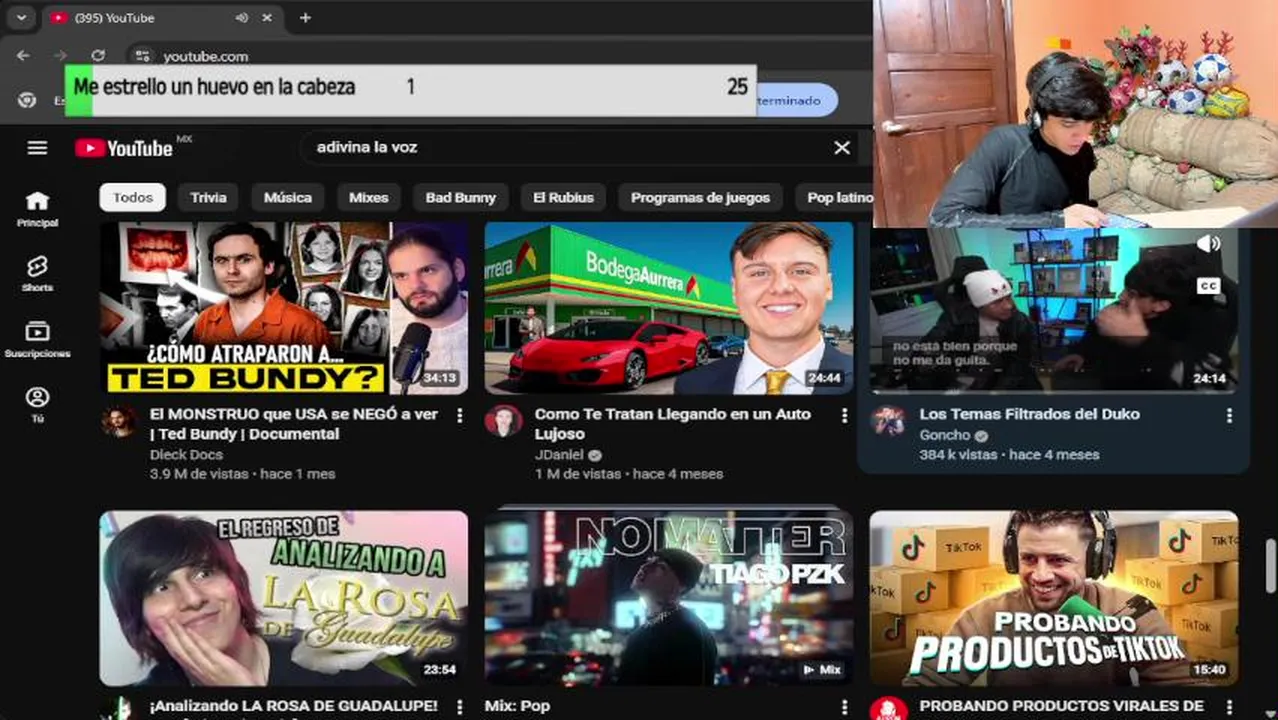Viewport: 1278px width, 720px height.
Task: Open the Duko video preview thumbnail
Action: pos(1054,310)
